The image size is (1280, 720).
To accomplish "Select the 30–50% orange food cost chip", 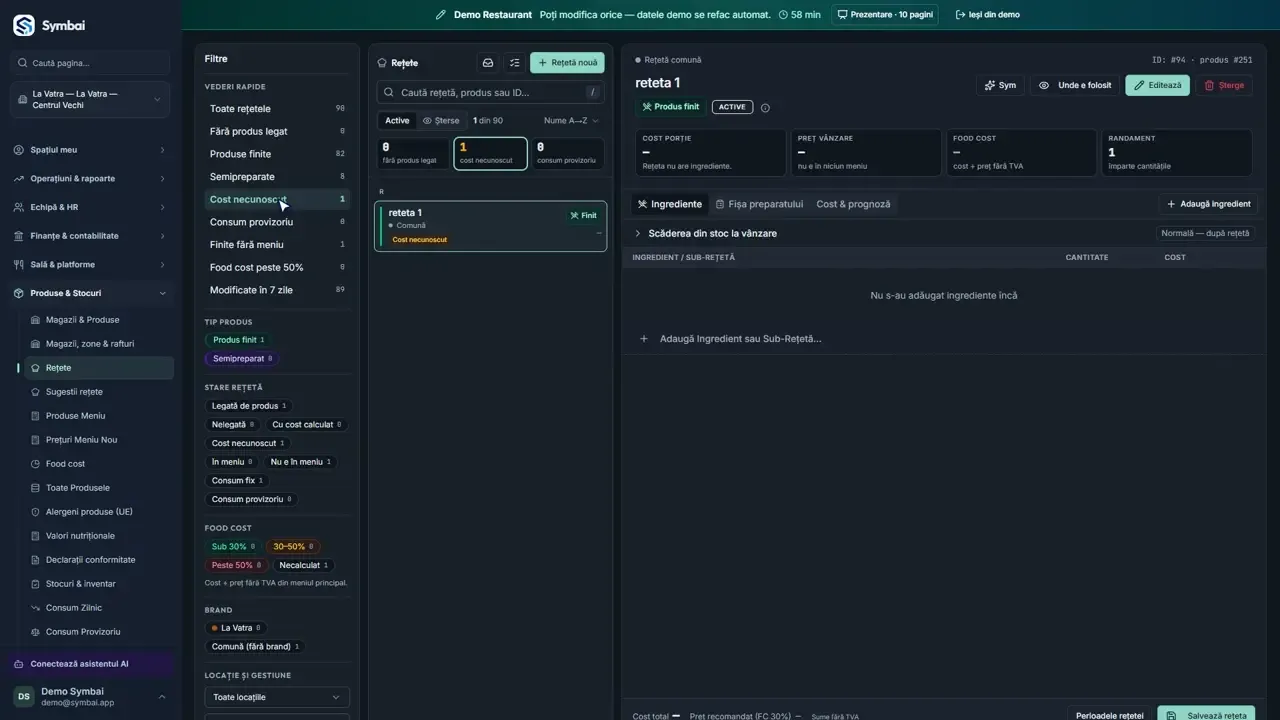I will click(x=293, y=547).
